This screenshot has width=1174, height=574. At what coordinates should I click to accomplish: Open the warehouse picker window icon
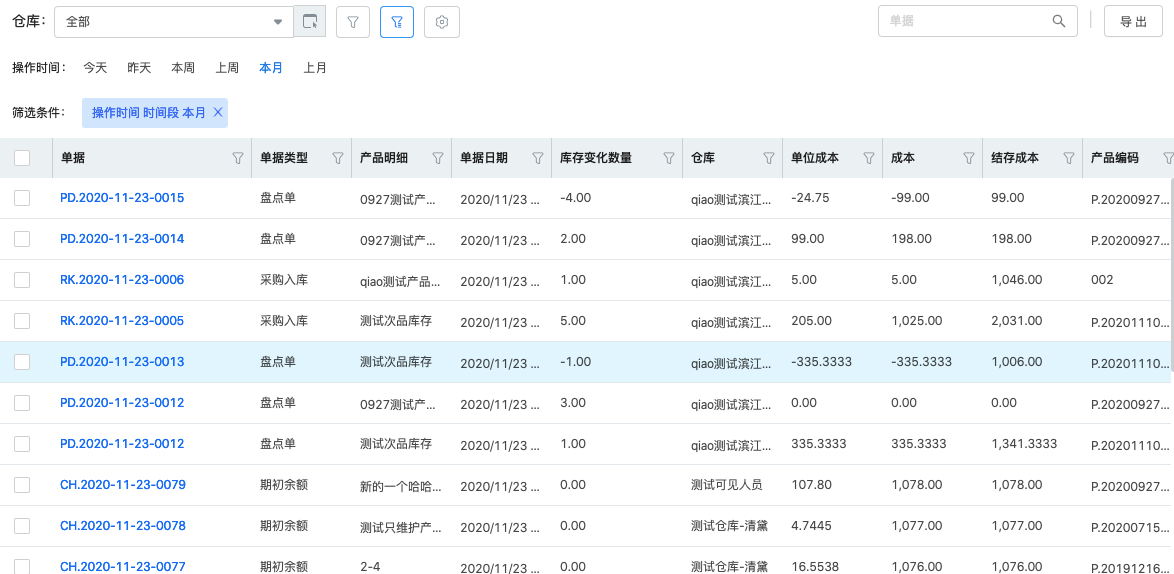(310, 22)
